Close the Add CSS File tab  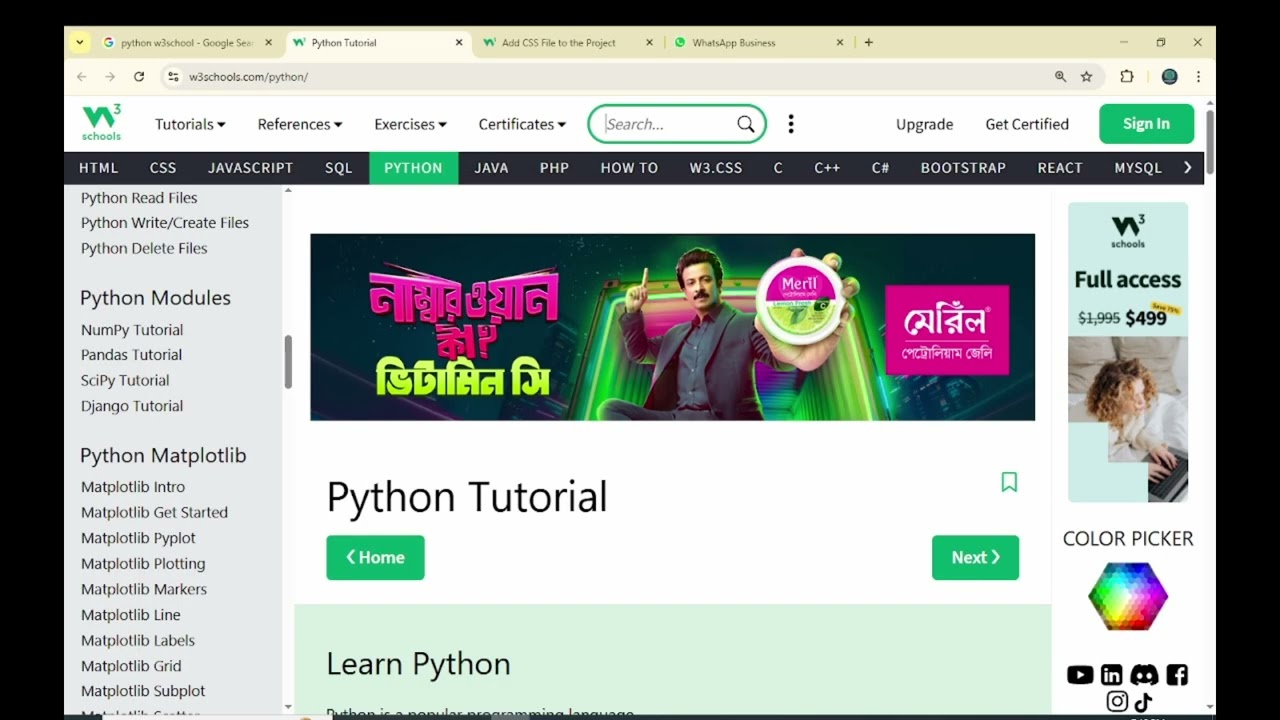point(649,43)
